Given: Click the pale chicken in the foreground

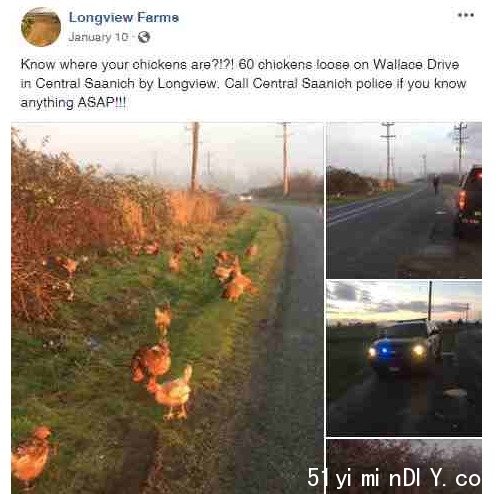Looking at the screenshot, I should click(171, 393).
